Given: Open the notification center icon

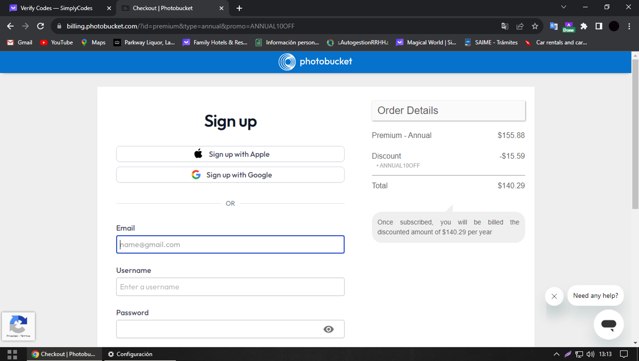Looking at the screenshot, I should click(624, 354).
